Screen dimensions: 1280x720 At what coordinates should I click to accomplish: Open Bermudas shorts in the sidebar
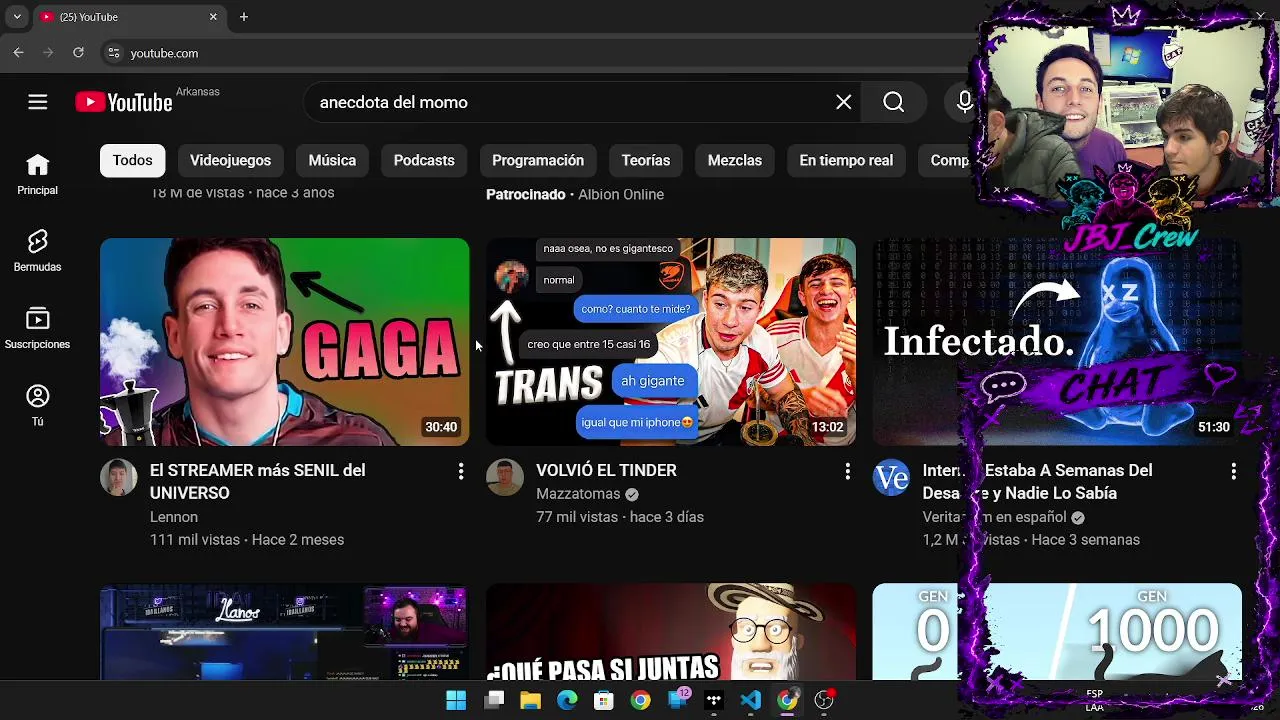click(x=37, y=251)
